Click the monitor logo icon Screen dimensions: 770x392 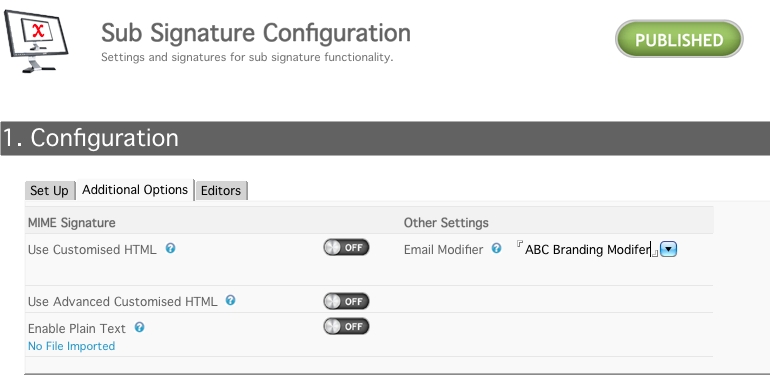point(36,41)
